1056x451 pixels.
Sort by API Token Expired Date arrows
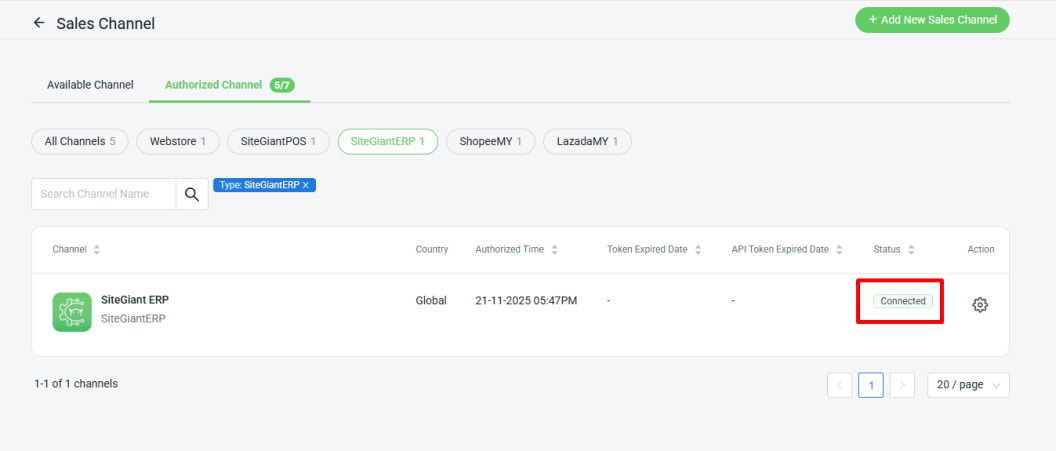(840, 250)
